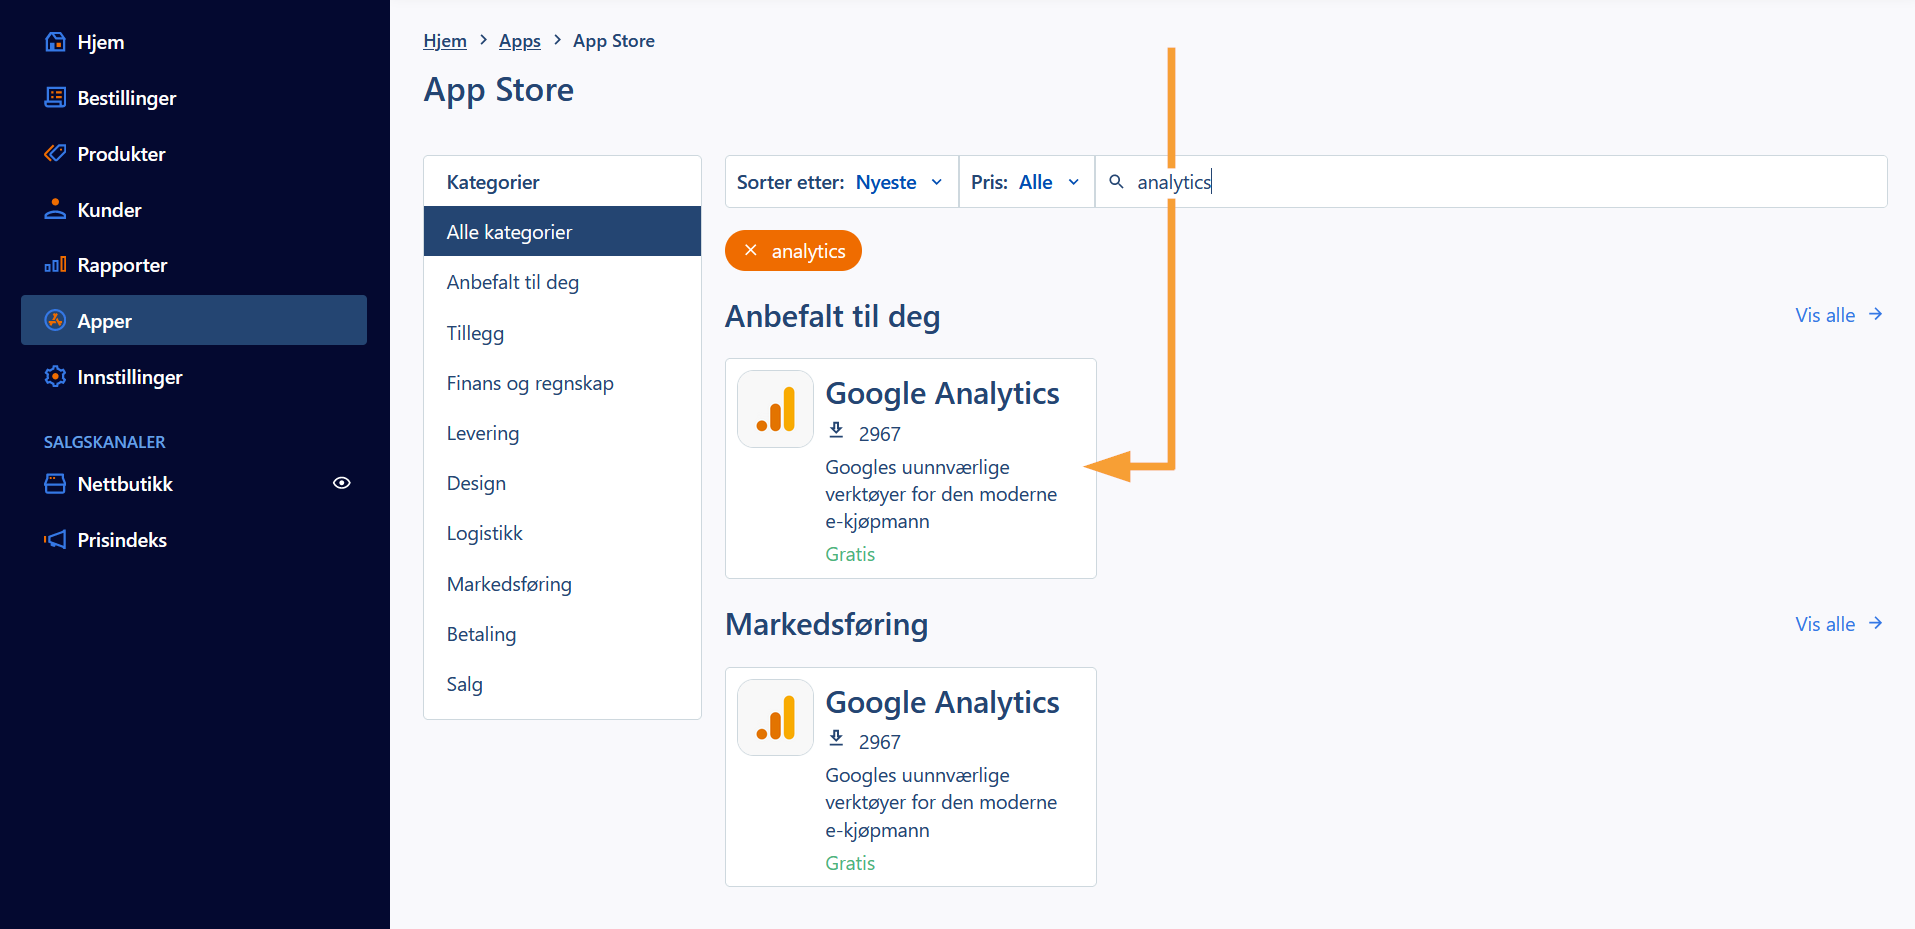Image resolution: width=1915 pixels, height=929 pixels.
Task: Open Hjem in the sidebar menu
Action: (x=194, y=42)
